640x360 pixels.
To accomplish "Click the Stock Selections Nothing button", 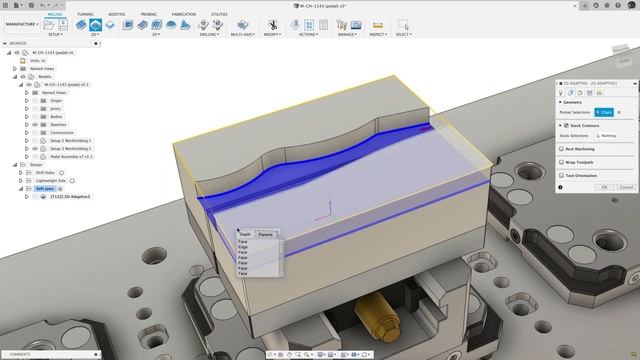I will (x=606, y=136).
